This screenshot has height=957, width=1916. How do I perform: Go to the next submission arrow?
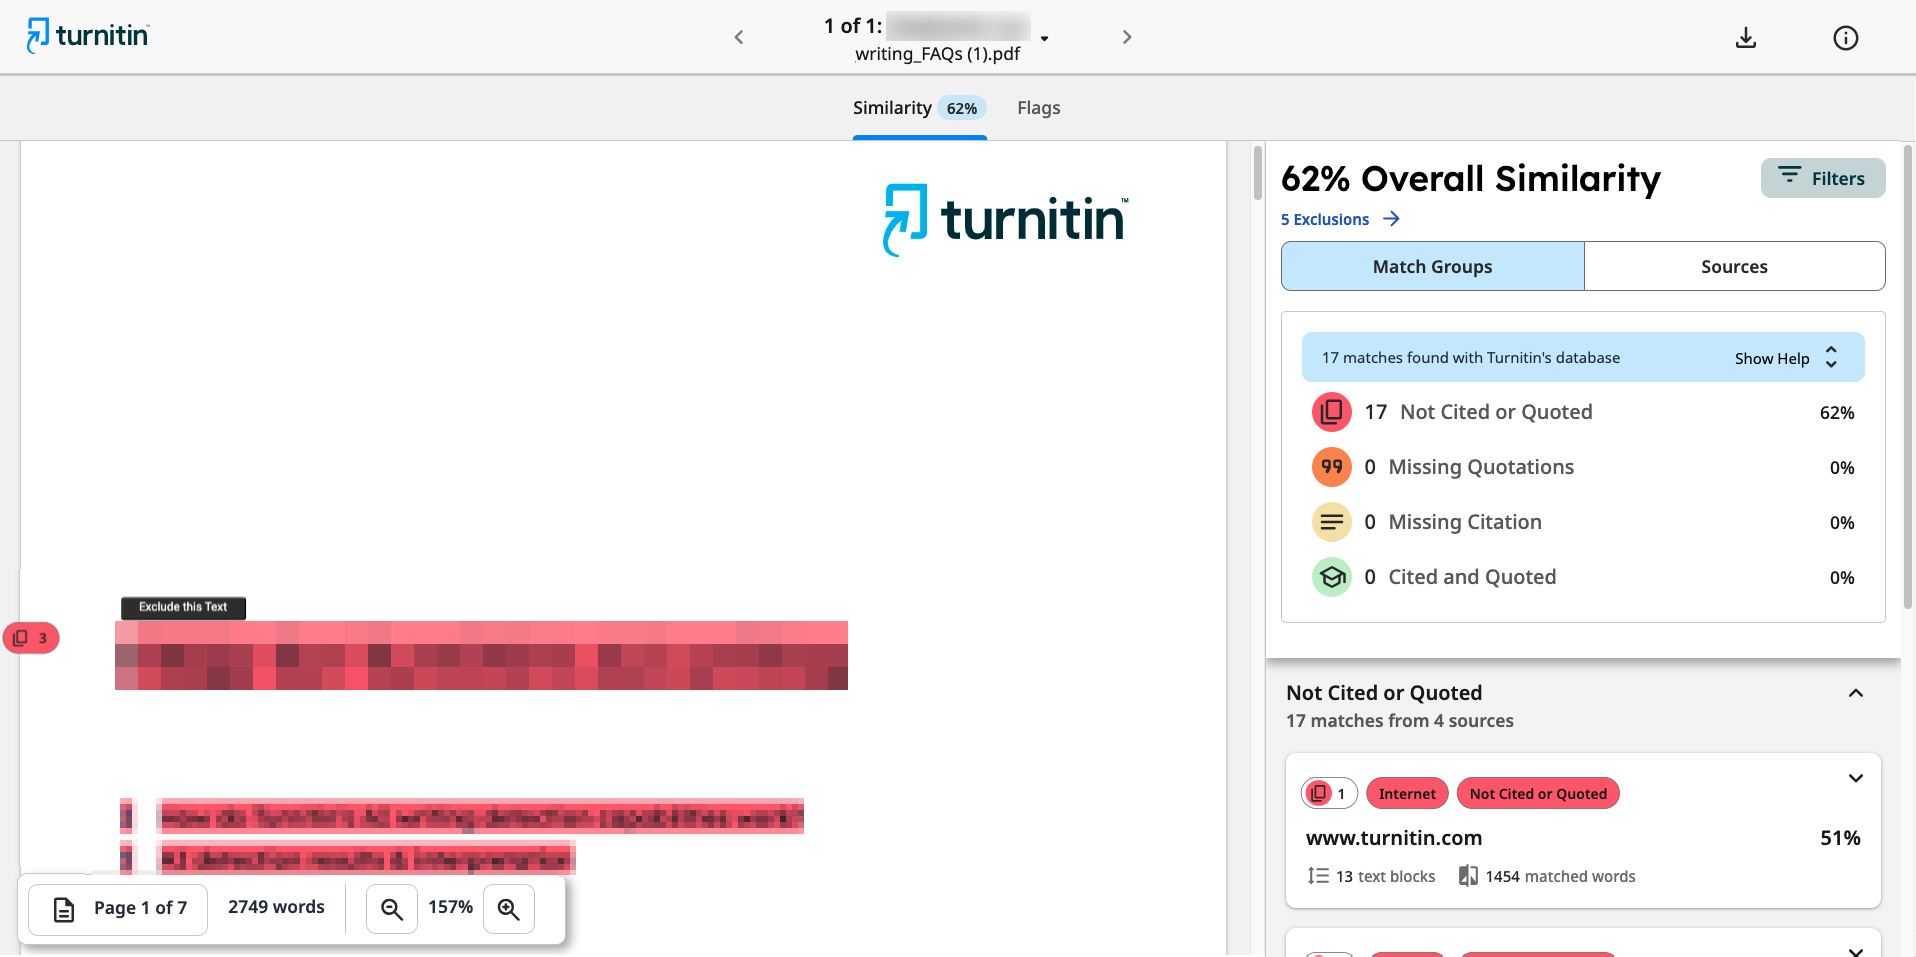(x=1127, y=37)
